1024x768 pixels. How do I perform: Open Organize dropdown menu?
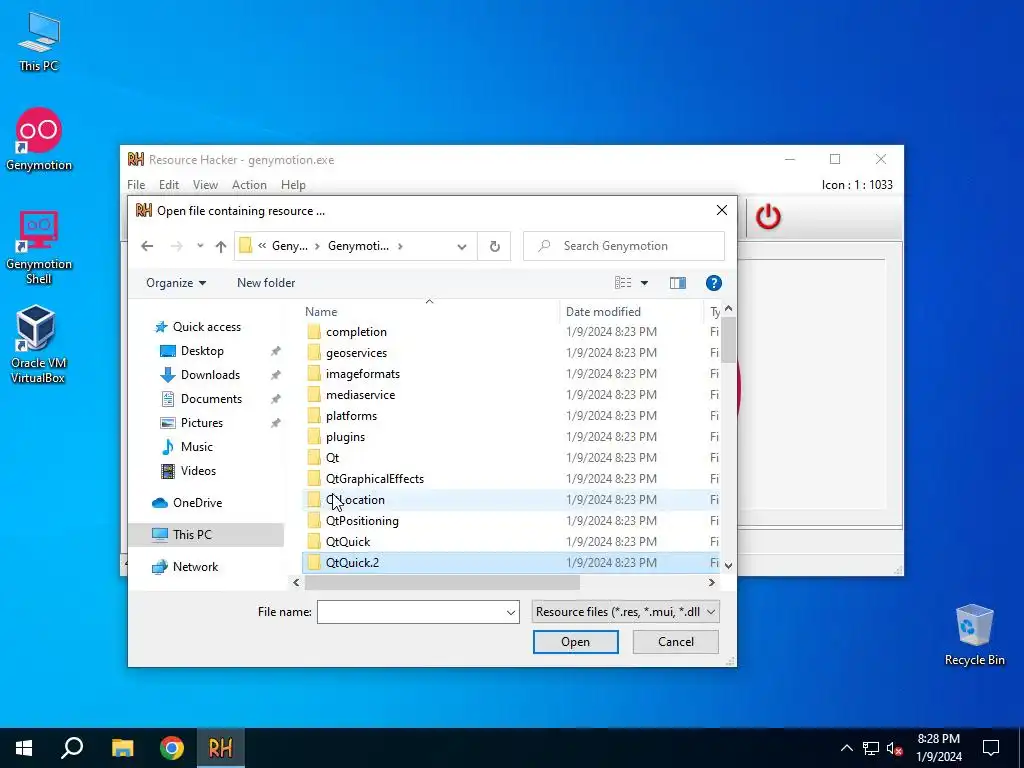[x=176, y=283]
